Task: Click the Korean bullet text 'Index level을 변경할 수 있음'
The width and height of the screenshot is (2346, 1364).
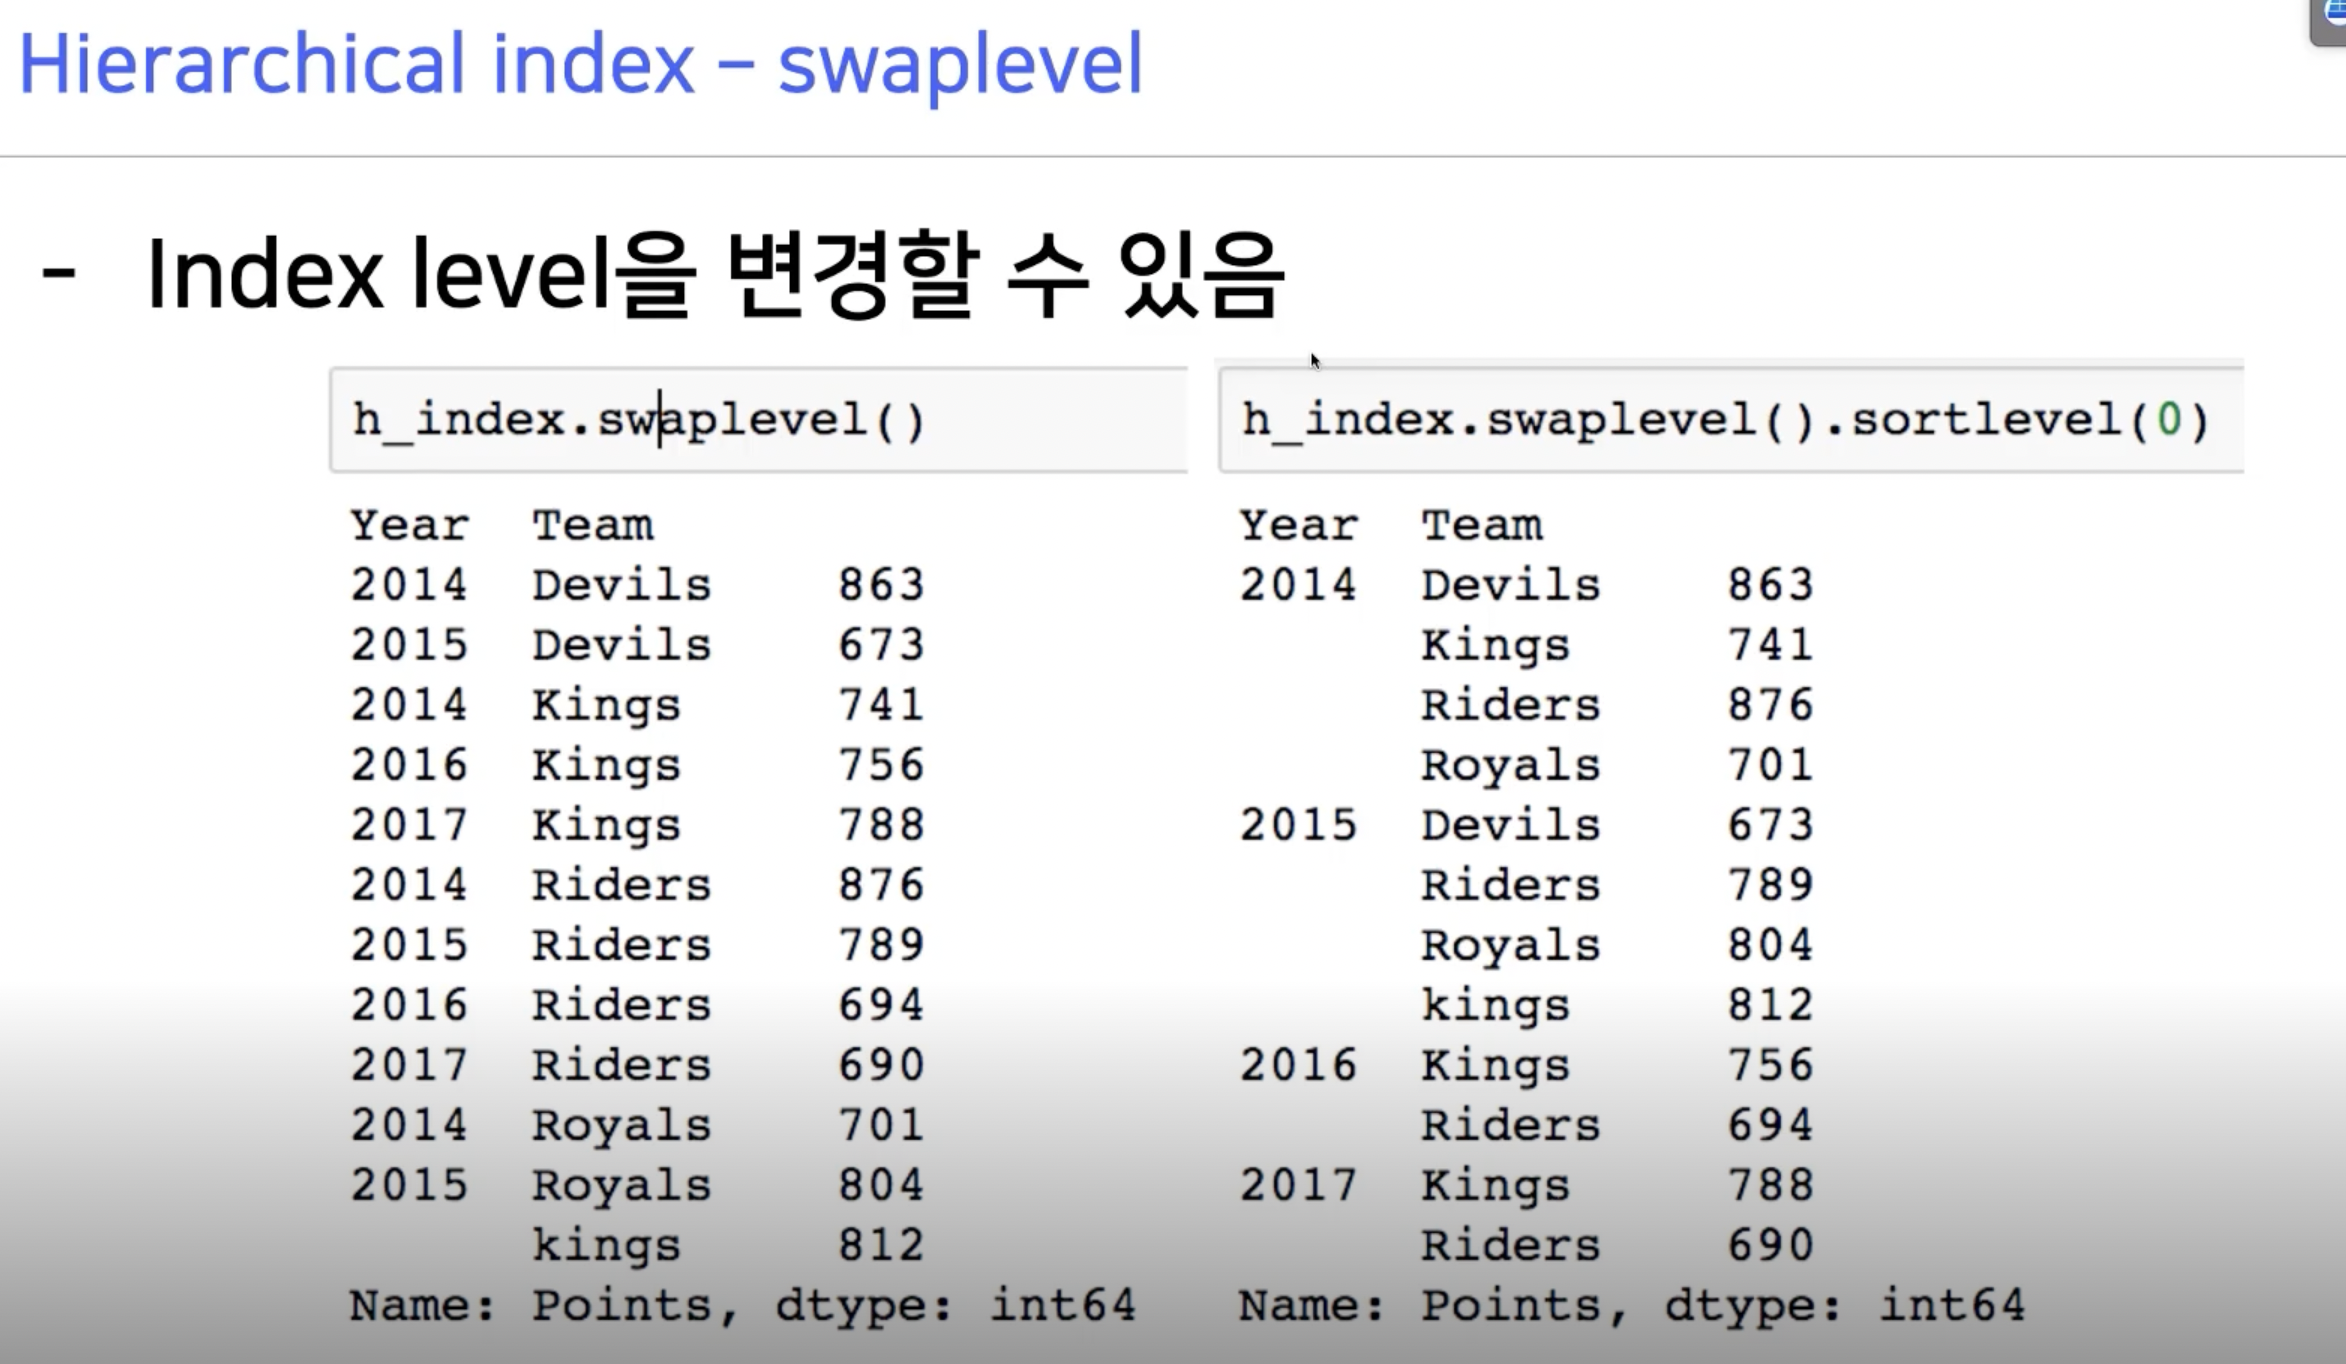Action: point(714,275)
